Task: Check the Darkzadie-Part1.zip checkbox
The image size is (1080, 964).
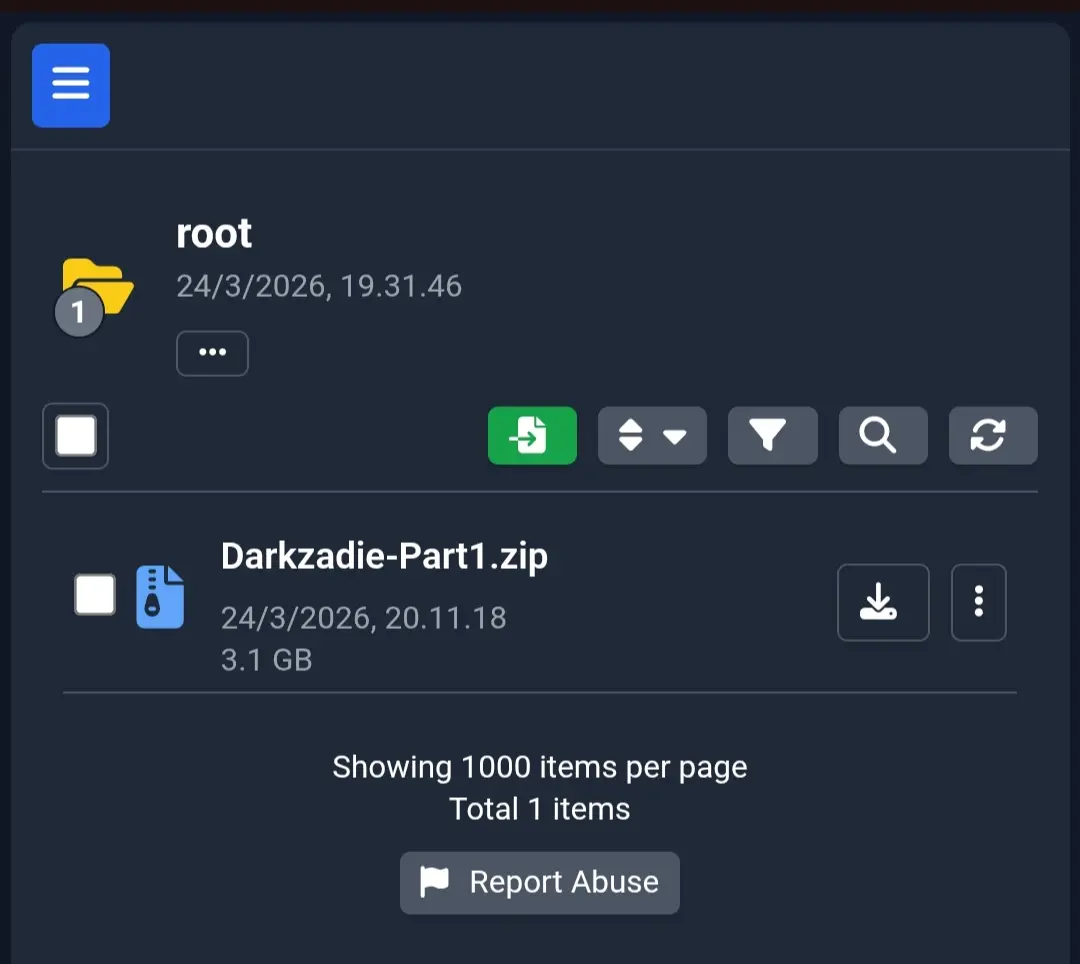Action: tap(95, 594)
